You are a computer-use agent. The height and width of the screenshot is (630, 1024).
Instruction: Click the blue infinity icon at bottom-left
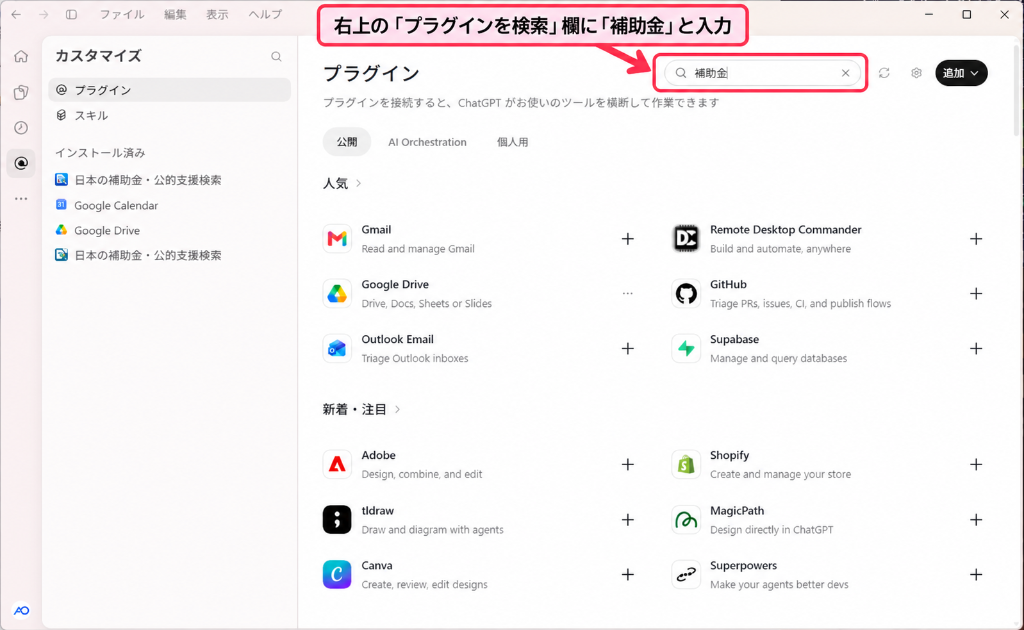click(x=22, y=610)
